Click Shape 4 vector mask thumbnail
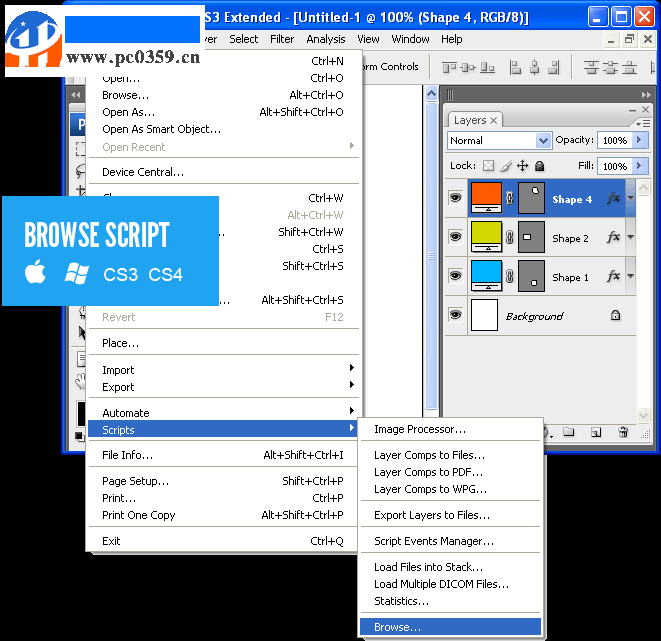The height and width of the screenshot is (641, 661). pyautogui.click(x=531, y=198)
